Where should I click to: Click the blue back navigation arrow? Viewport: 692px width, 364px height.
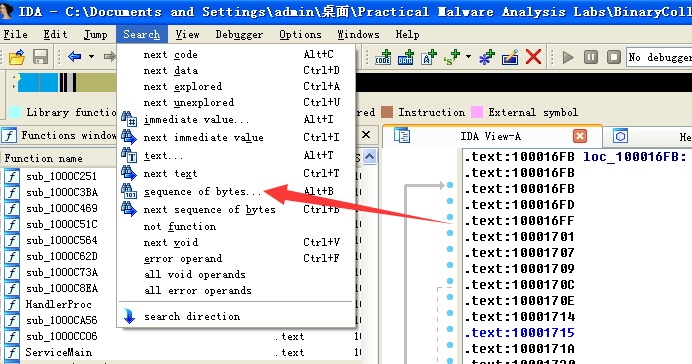(x=75, y=56)
